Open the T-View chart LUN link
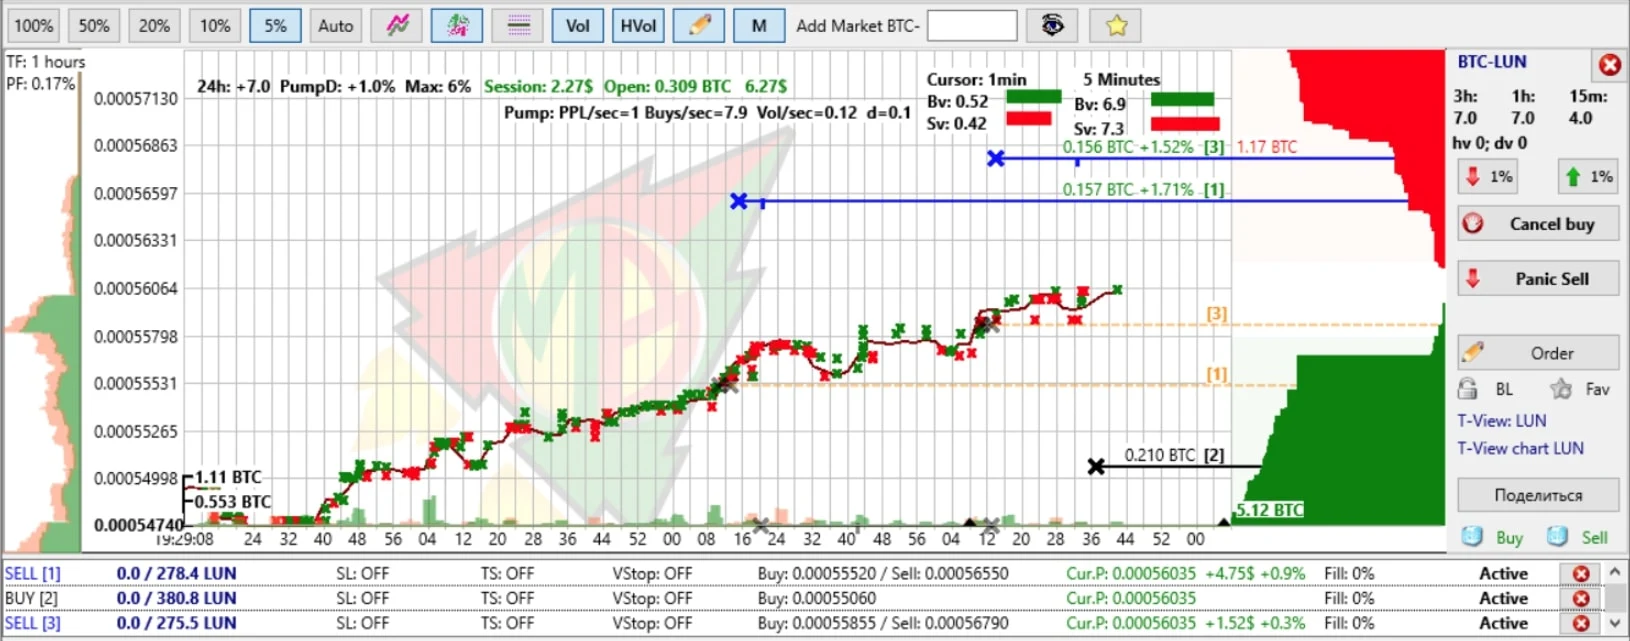The image size is (1630, 641). click(1520, 448)
